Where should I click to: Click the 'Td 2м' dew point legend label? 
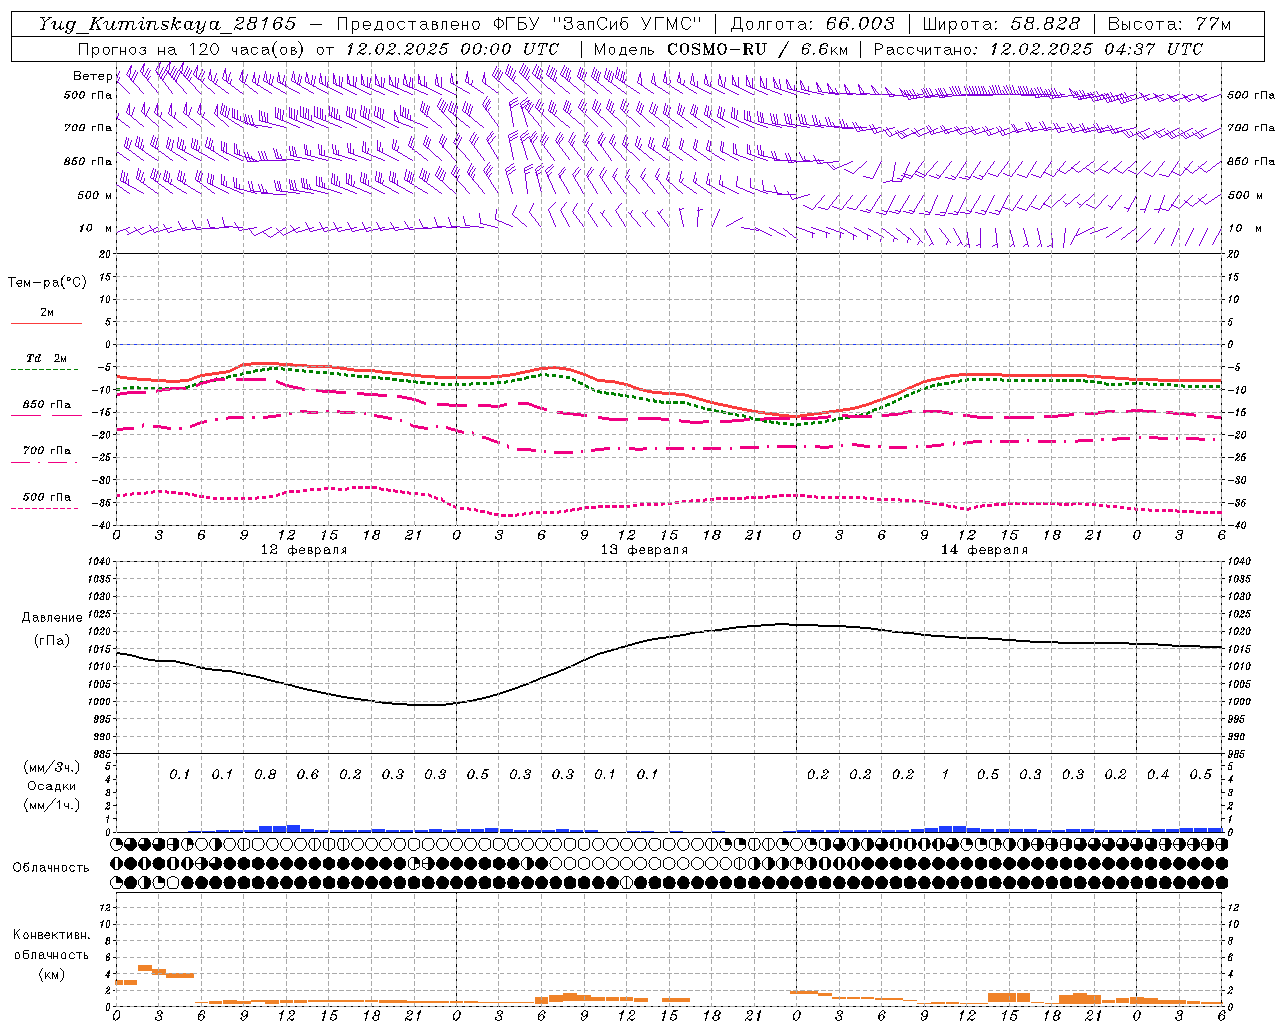46,358
